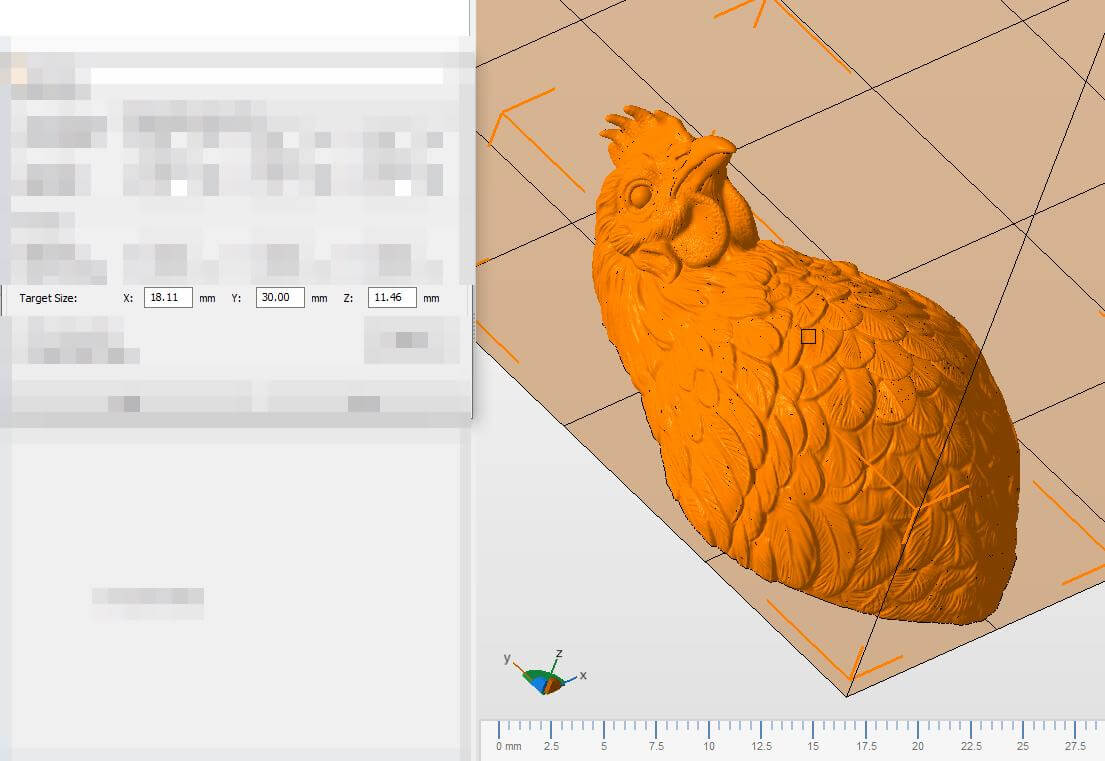Click the Z target size field showing 11.46
1105x761 pixels.
[x=392, y=298]
